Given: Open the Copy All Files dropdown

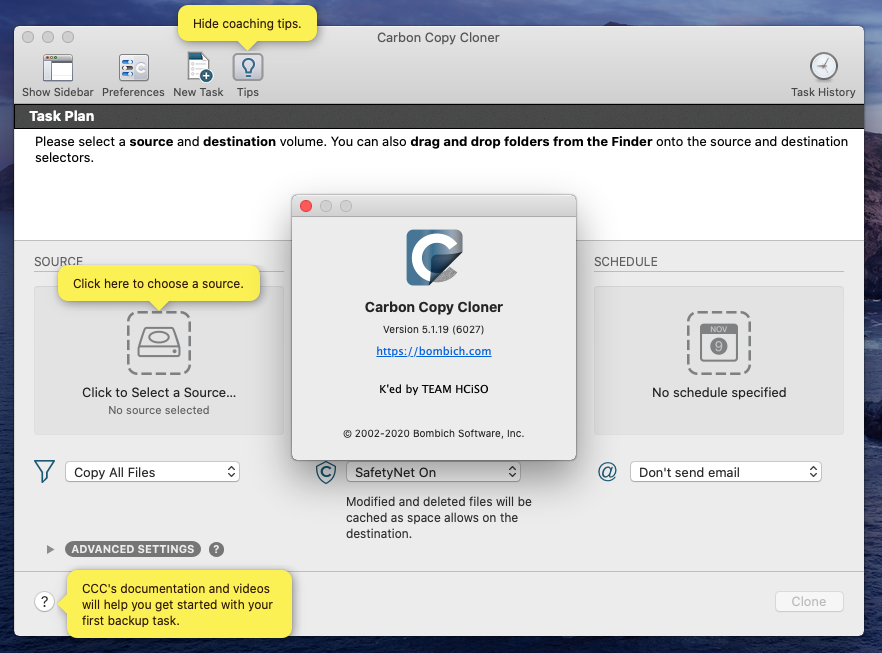Looking at the screenshot, I should tap(152, 472).
